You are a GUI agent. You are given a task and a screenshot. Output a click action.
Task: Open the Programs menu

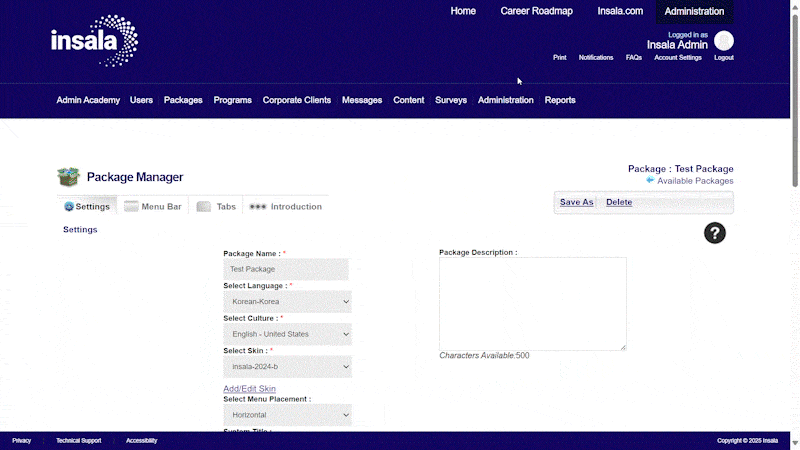click(x=233, y=100)
